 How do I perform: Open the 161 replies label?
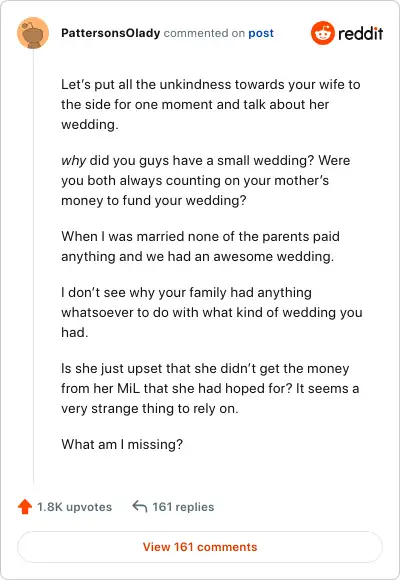coord(183,507)
